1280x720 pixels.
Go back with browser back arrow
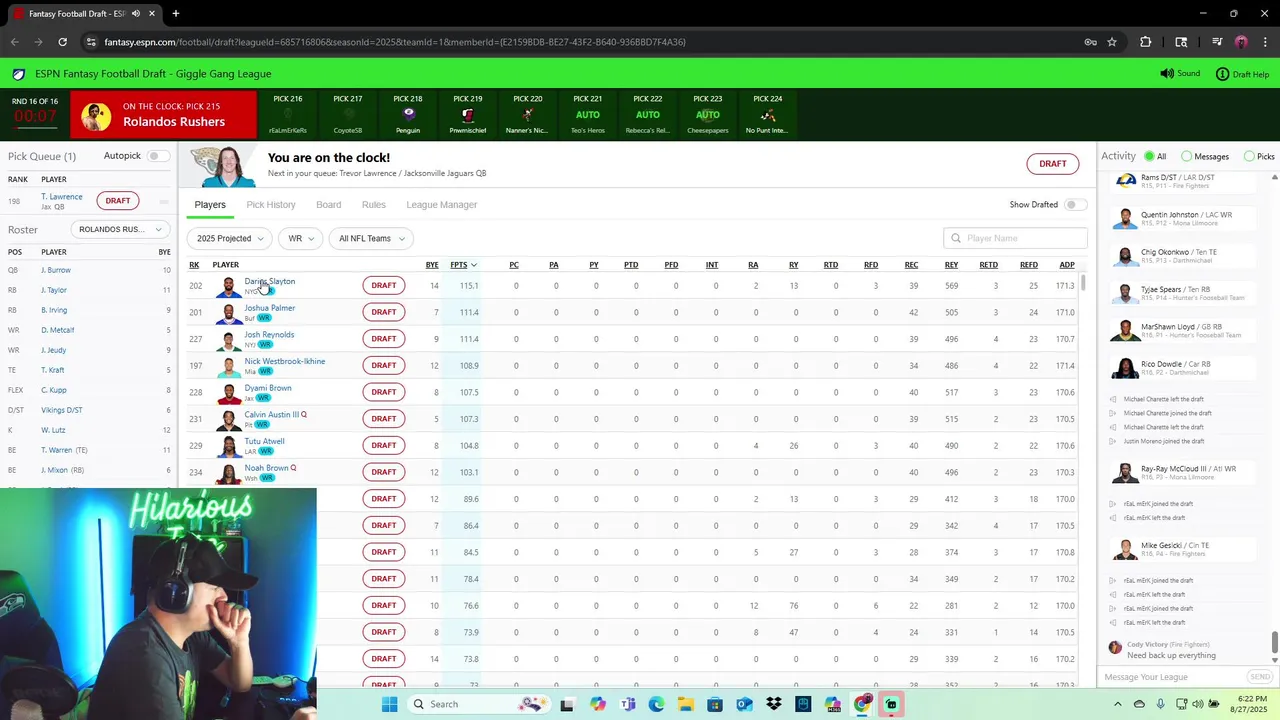(x=14, y=42)
